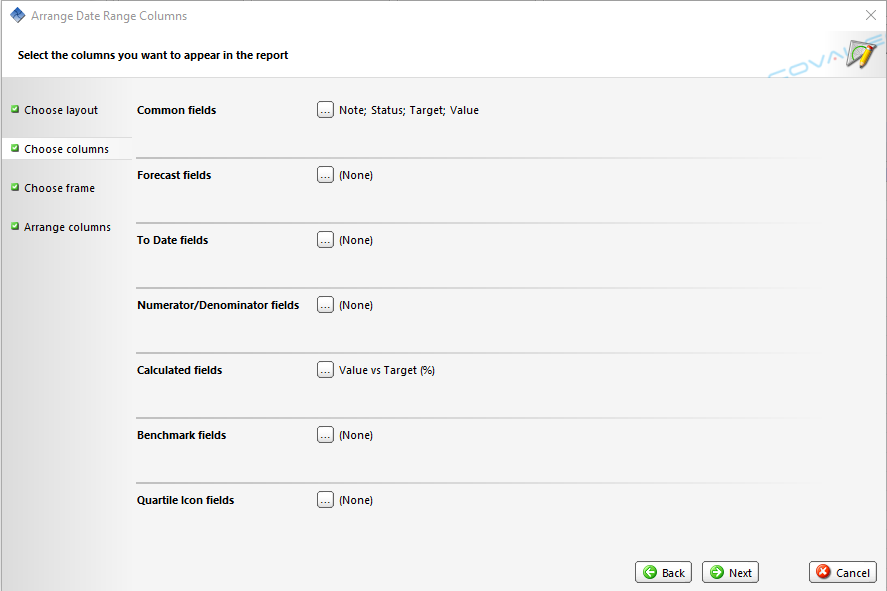Screen dimensions: 887x591
Task: Go to the Choose frame step
Action: pos(59,188)
